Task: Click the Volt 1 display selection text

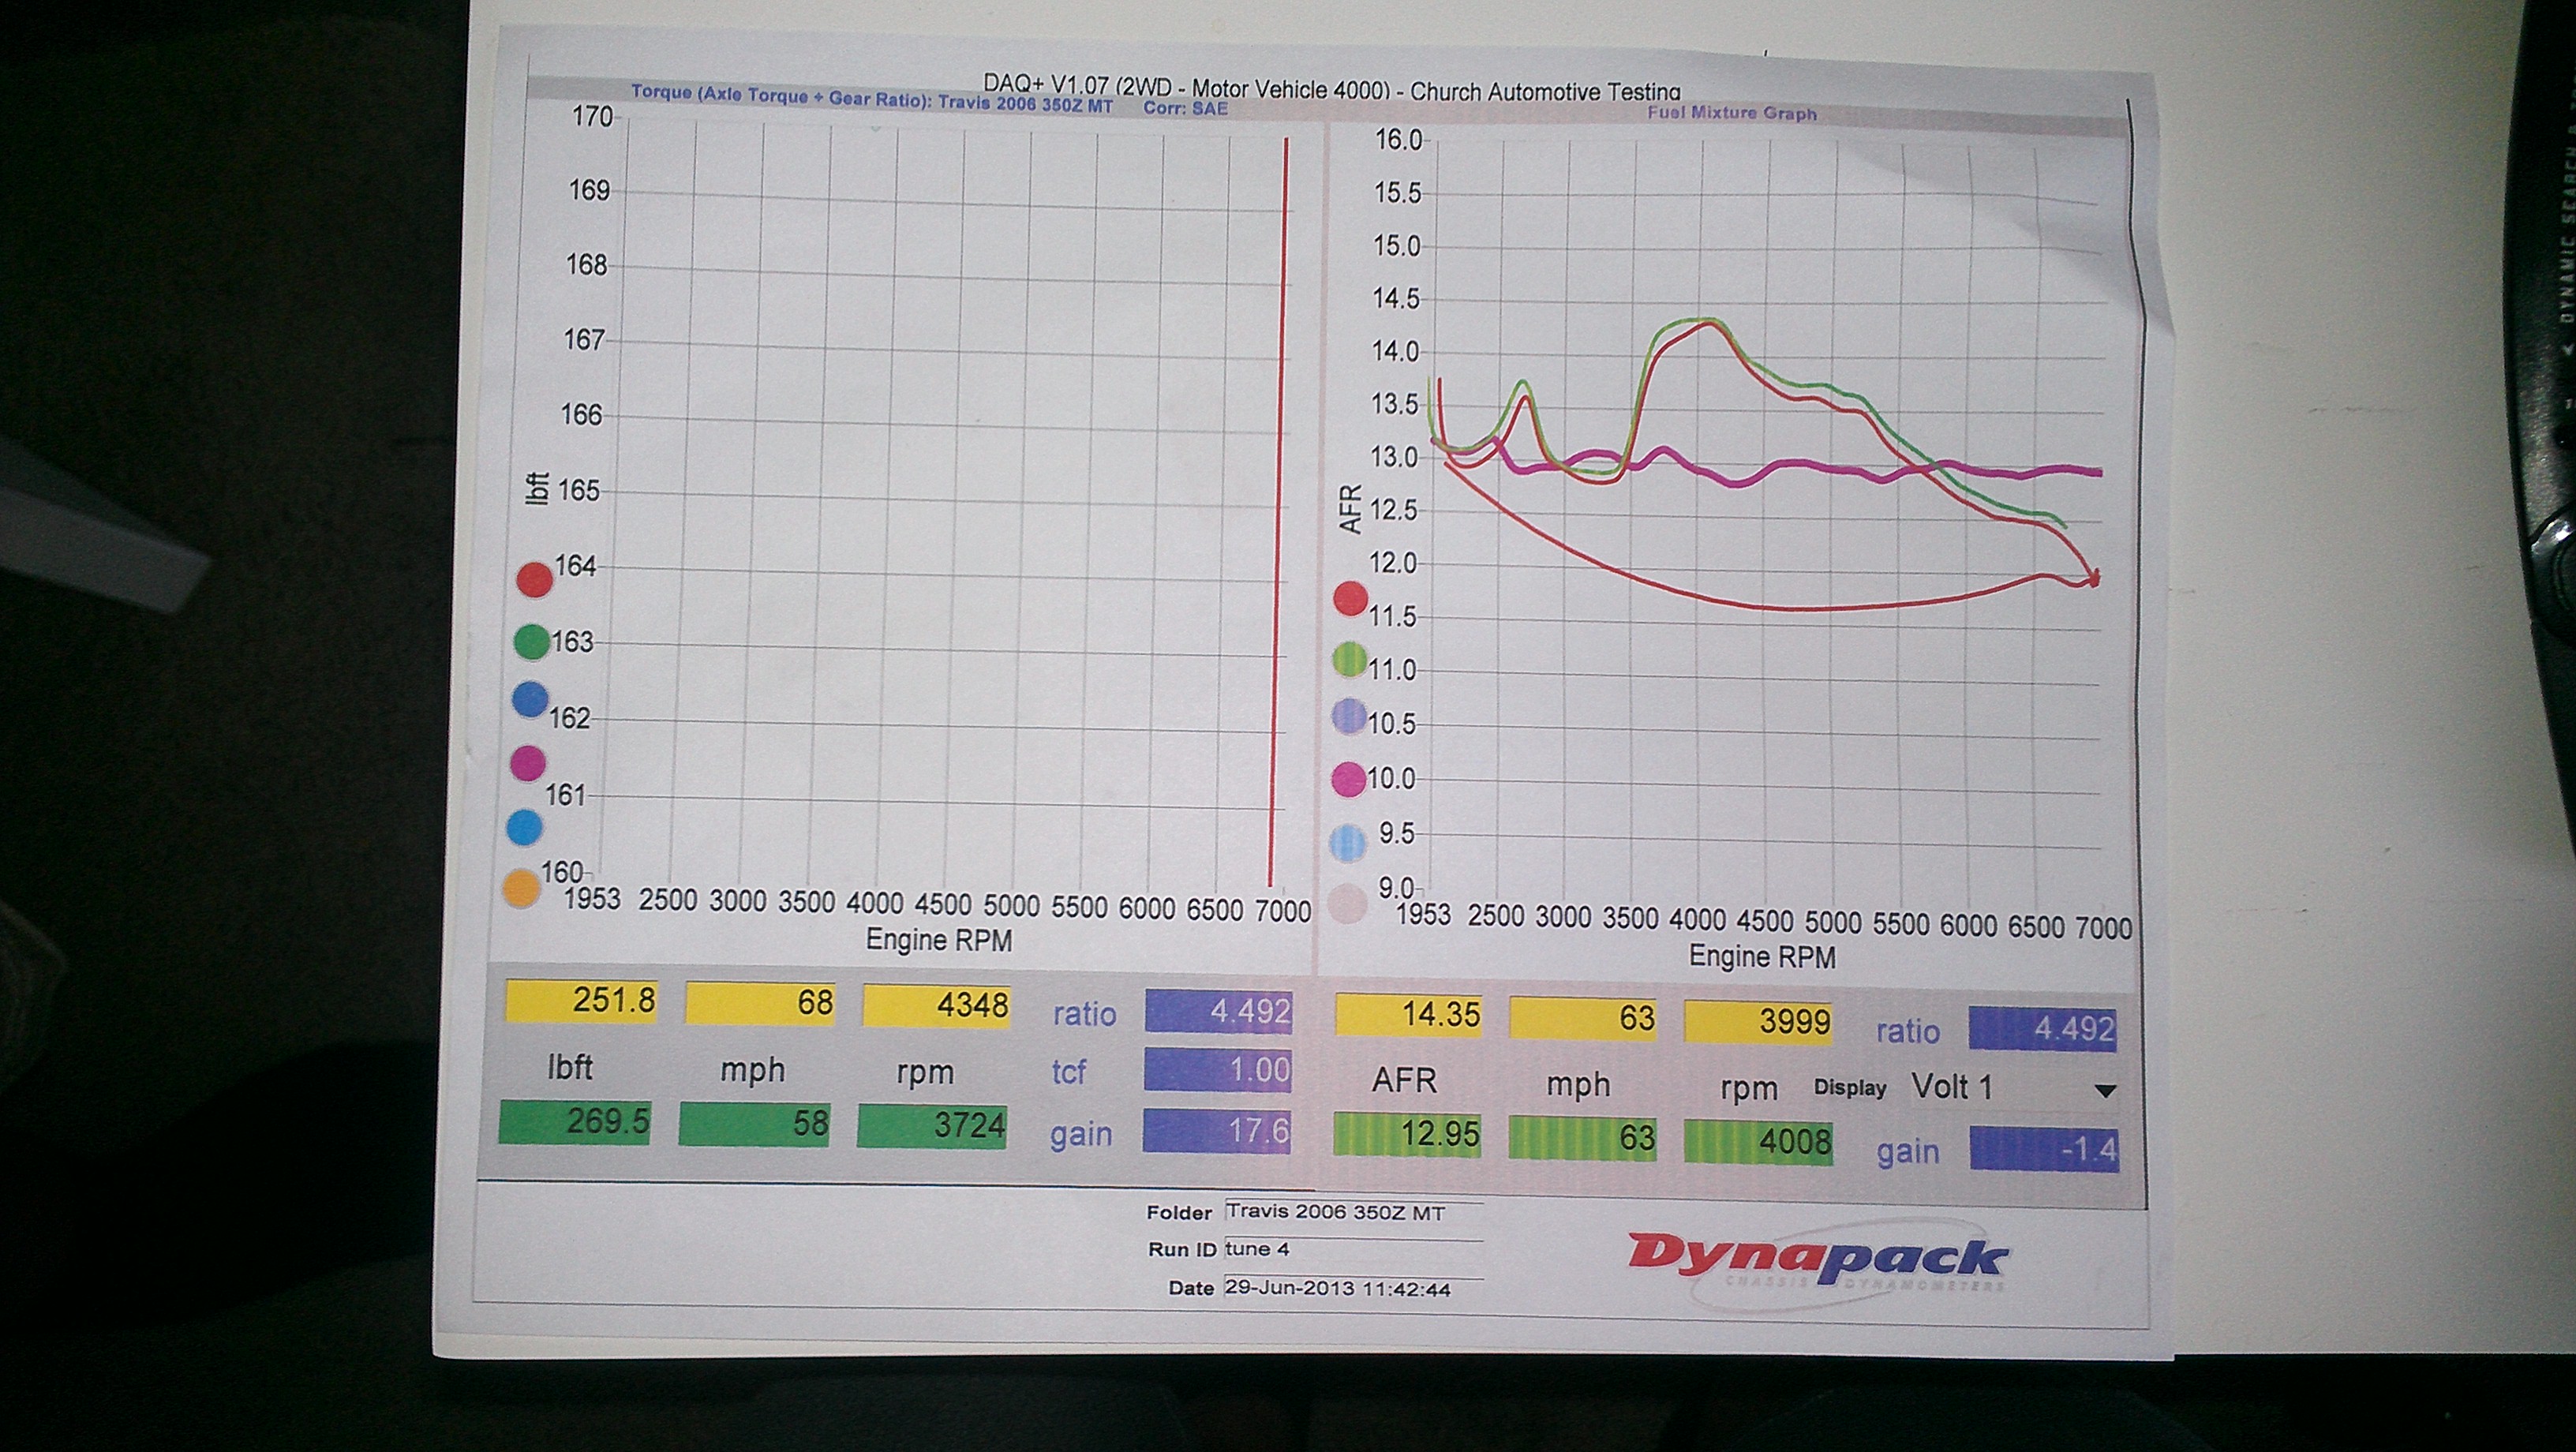Action: point(1951,1087)
